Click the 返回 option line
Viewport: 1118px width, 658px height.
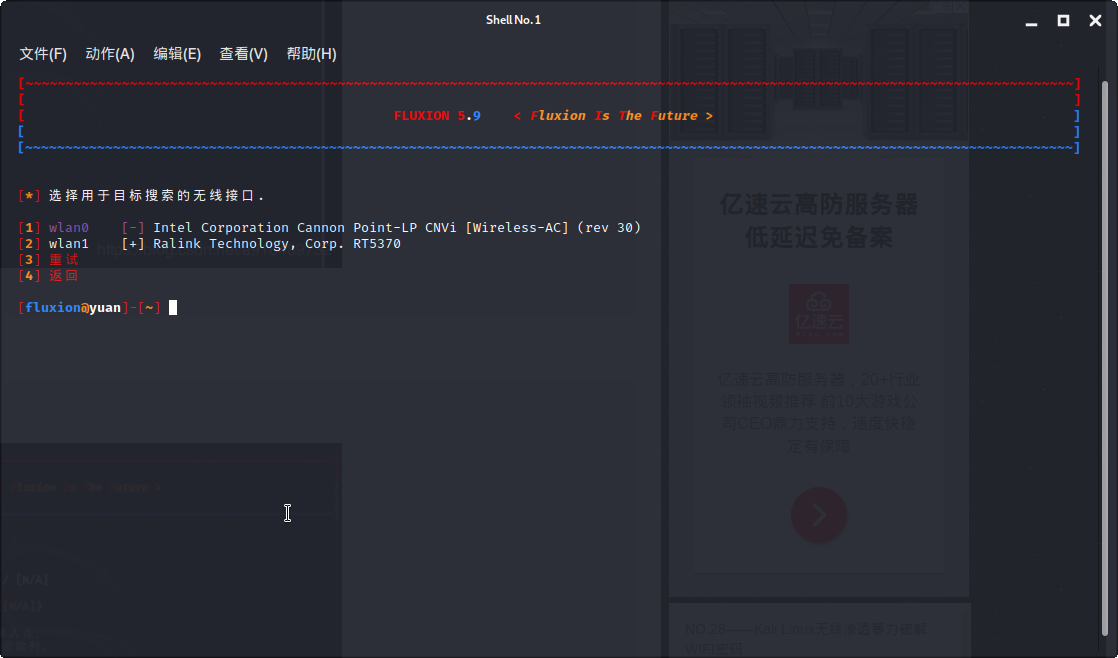[x=48, y=275]
